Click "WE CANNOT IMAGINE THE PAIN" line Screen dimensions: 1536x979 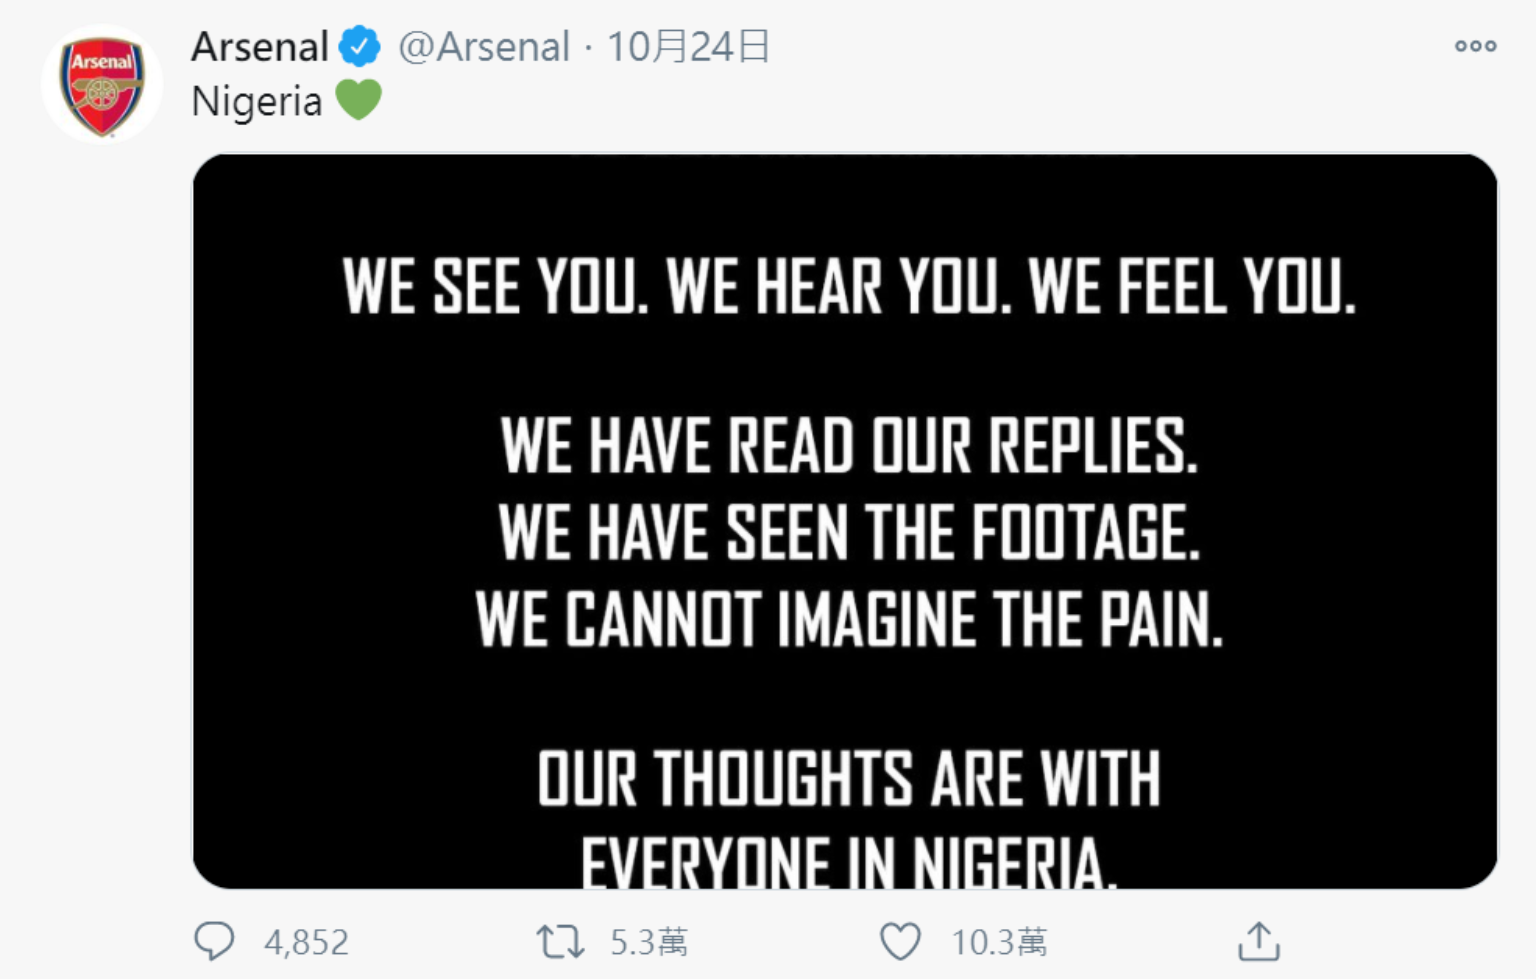[x=848, y=619]
